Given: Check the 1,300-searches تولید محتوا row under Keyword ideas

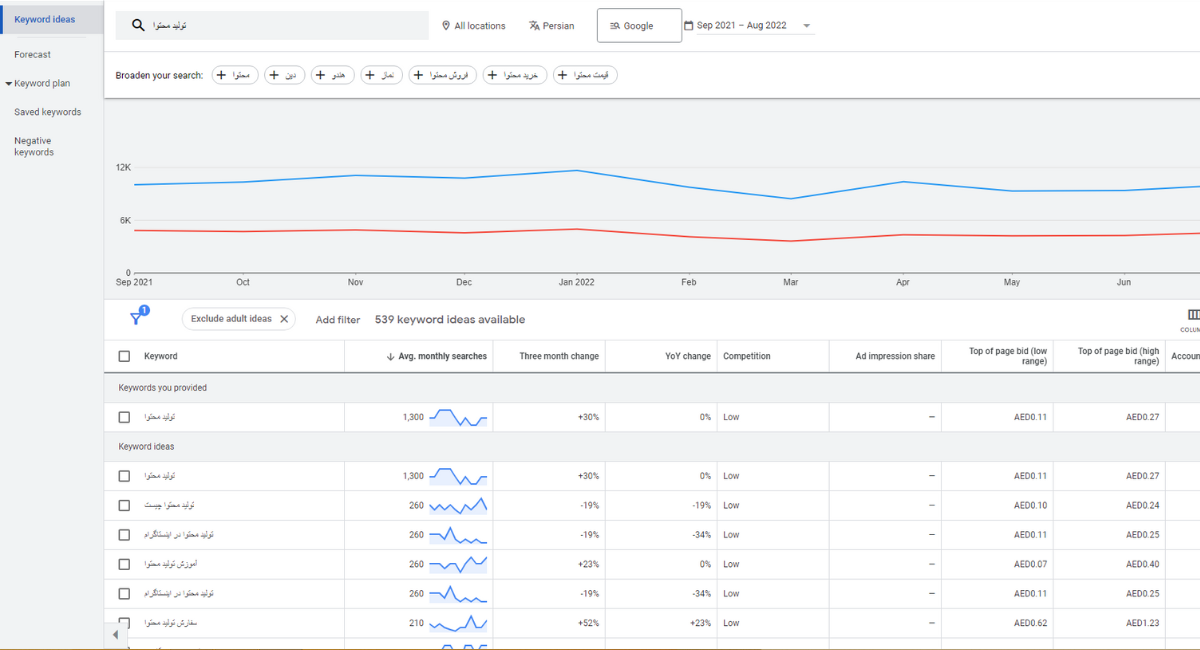Looking at the screenshot, I should (x=124, y=476).
